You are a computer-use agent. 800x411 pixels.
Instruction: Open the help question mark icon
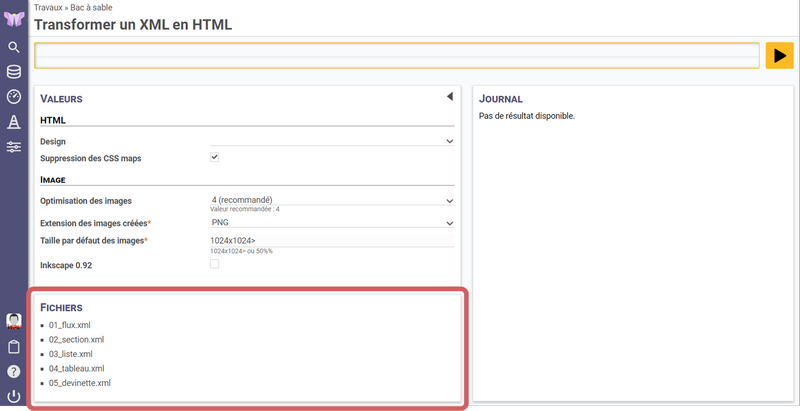(14, 371)
